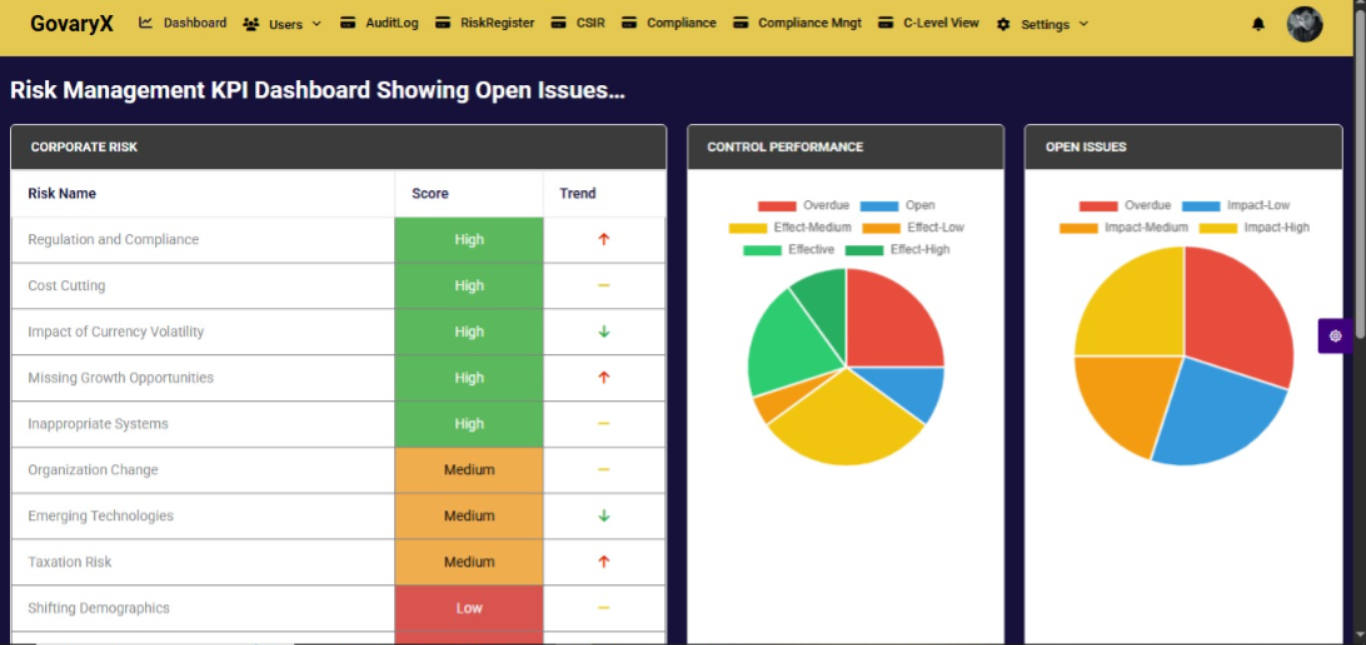The width and height of the screenshot is (1366, 645).
Task: Open the Compliance menu item
Action: [681, 23]
